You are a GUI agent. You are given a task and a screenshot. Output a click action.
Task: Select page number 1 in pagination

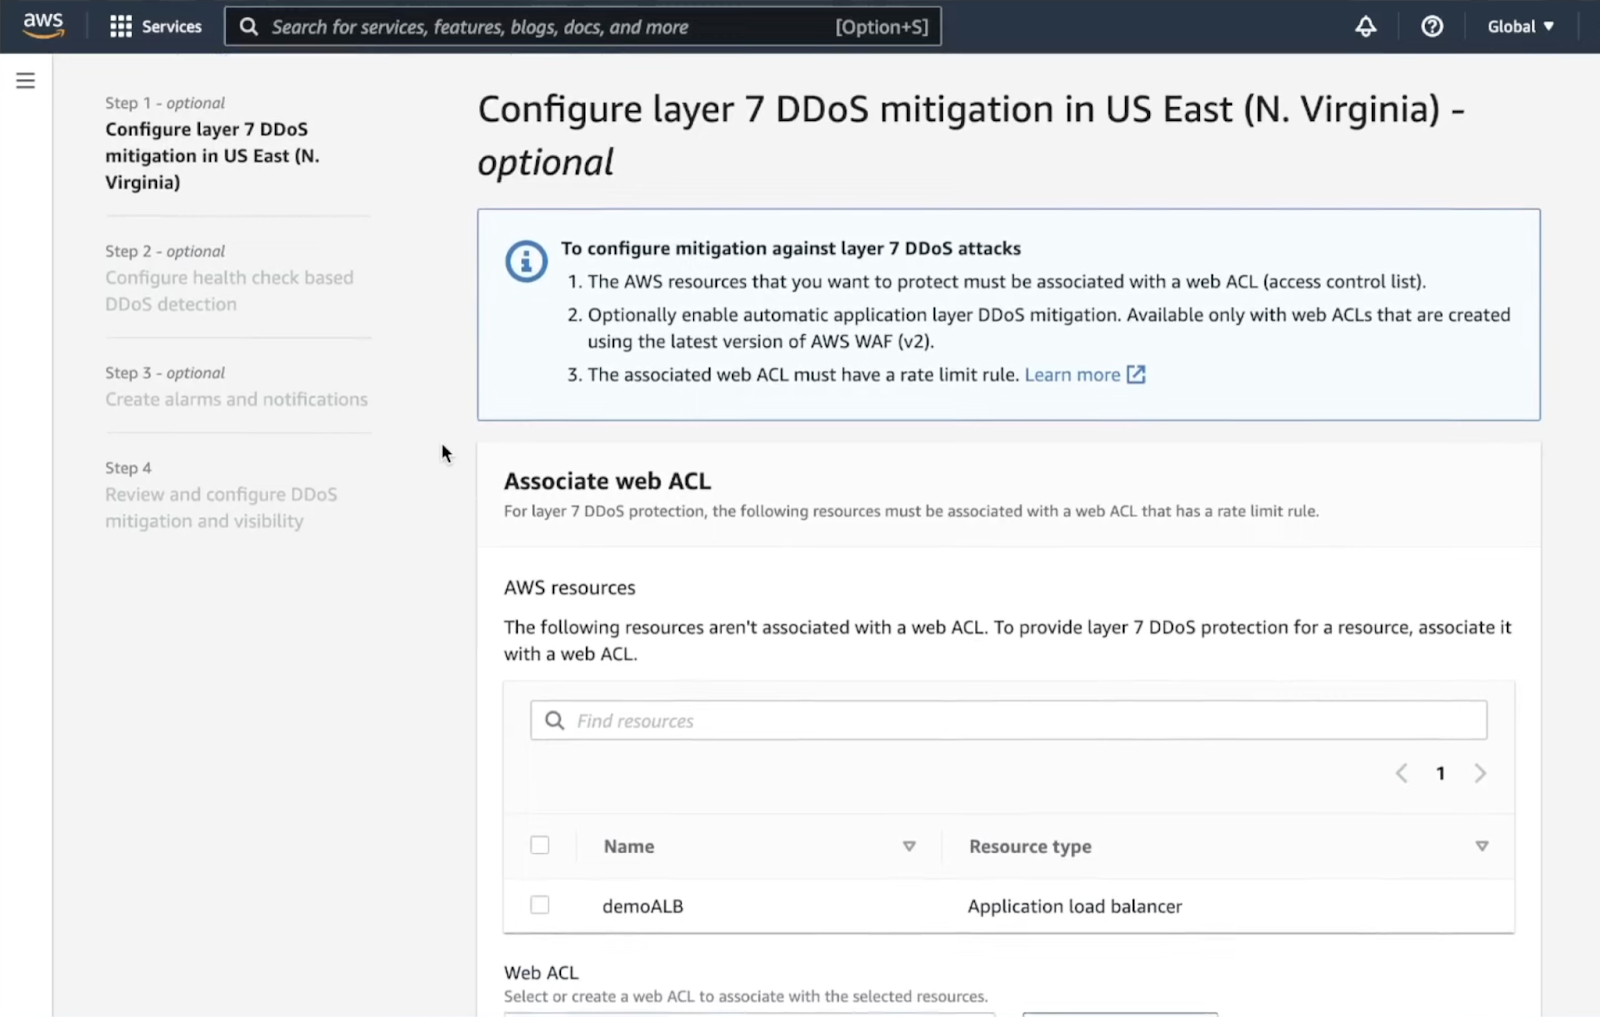tap(1440, 773)
